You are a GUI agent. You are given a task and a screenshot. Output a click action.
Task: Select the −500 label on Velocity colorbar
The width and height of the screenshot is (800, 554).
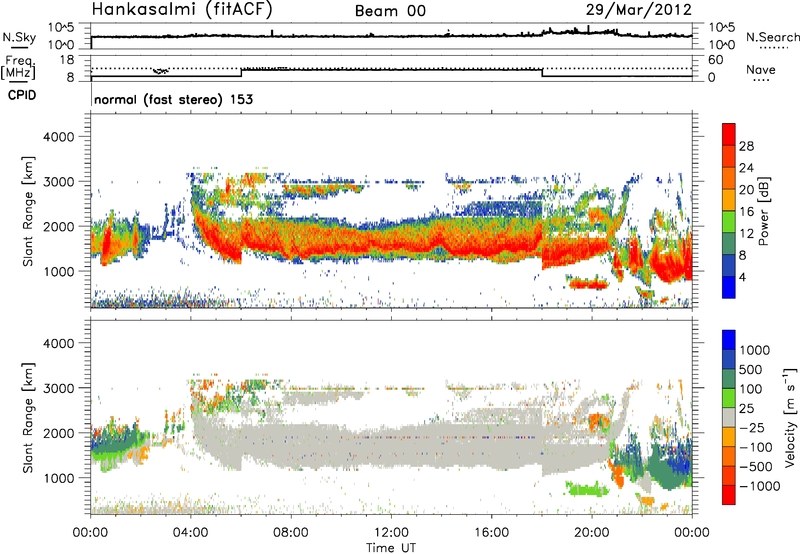(x=756, y=466)
